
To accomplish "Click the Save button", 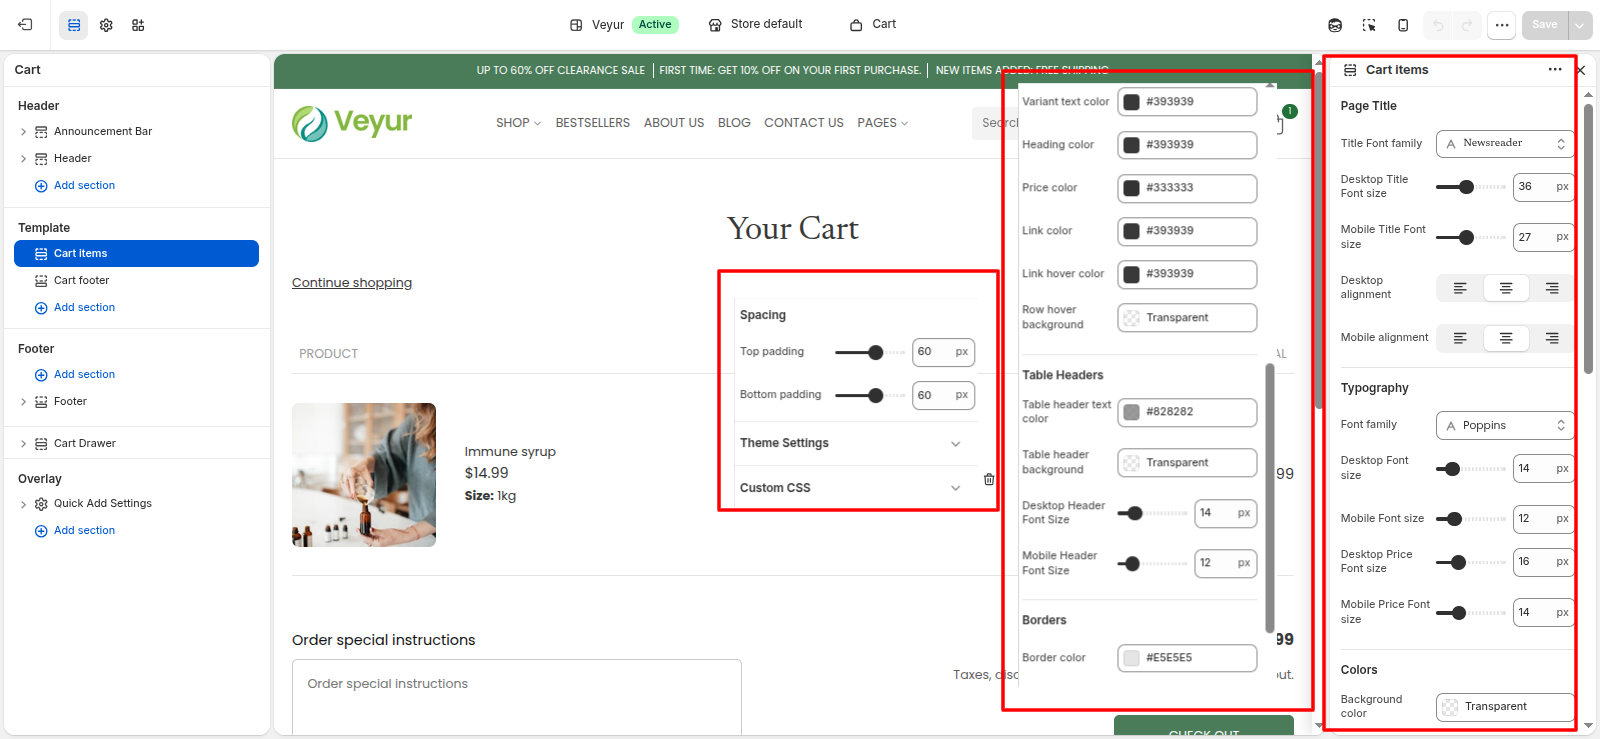I will 1545,25.
